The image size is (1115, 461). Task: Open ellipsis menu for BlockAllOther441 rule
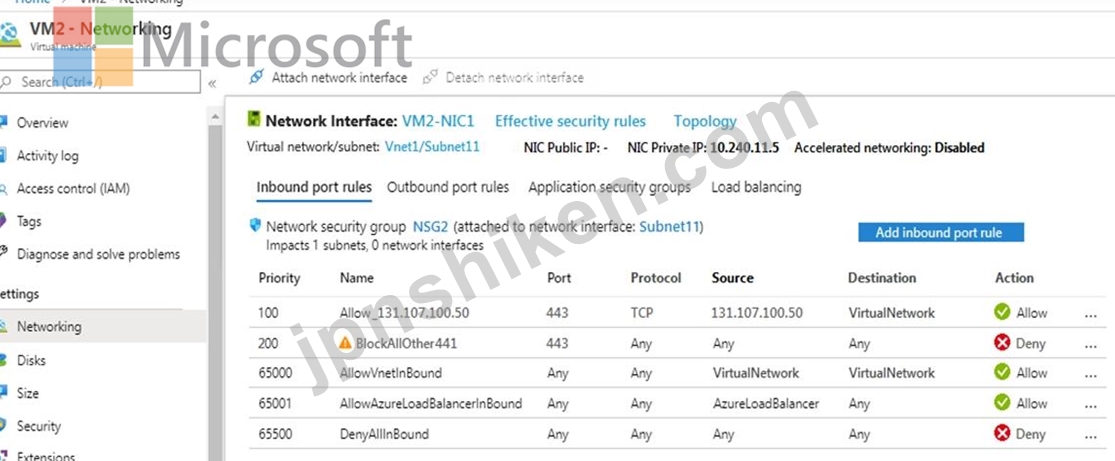click(x=1091, y=346)
